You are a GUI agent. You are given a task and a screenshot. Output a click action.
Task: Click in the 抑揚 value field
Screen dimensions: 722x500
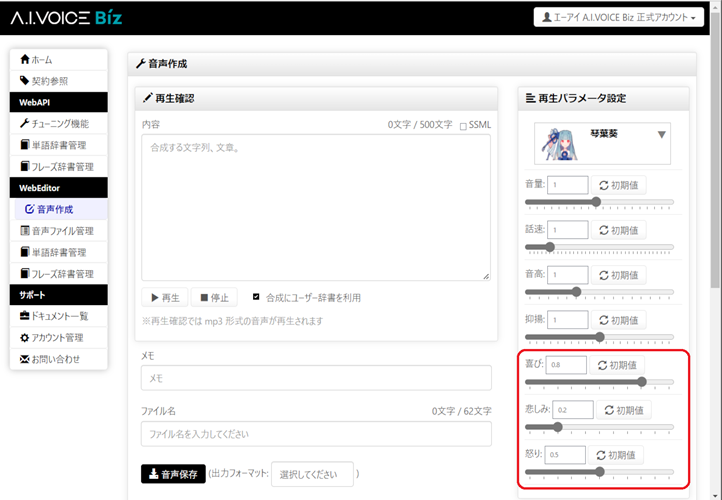(568, 320)
